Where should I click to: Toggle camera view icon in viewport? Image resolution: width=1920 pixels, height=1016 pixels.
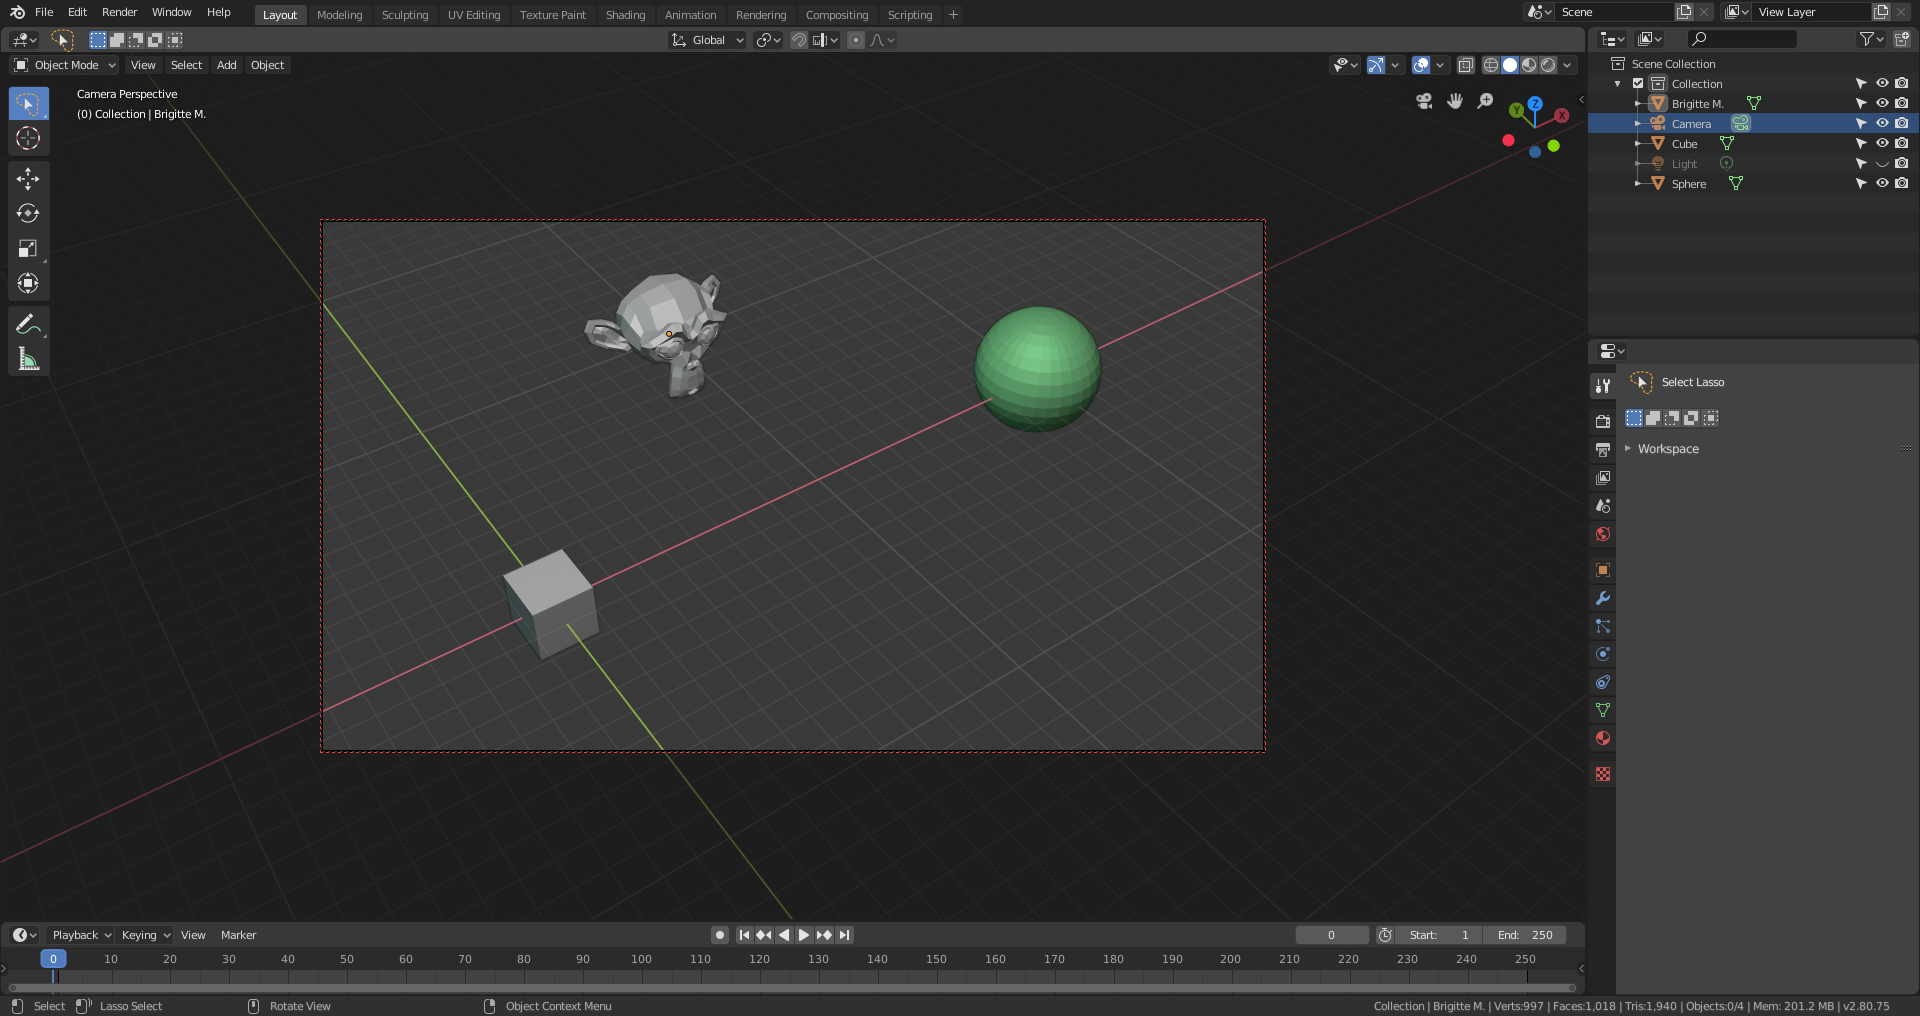click(1425, 101)
